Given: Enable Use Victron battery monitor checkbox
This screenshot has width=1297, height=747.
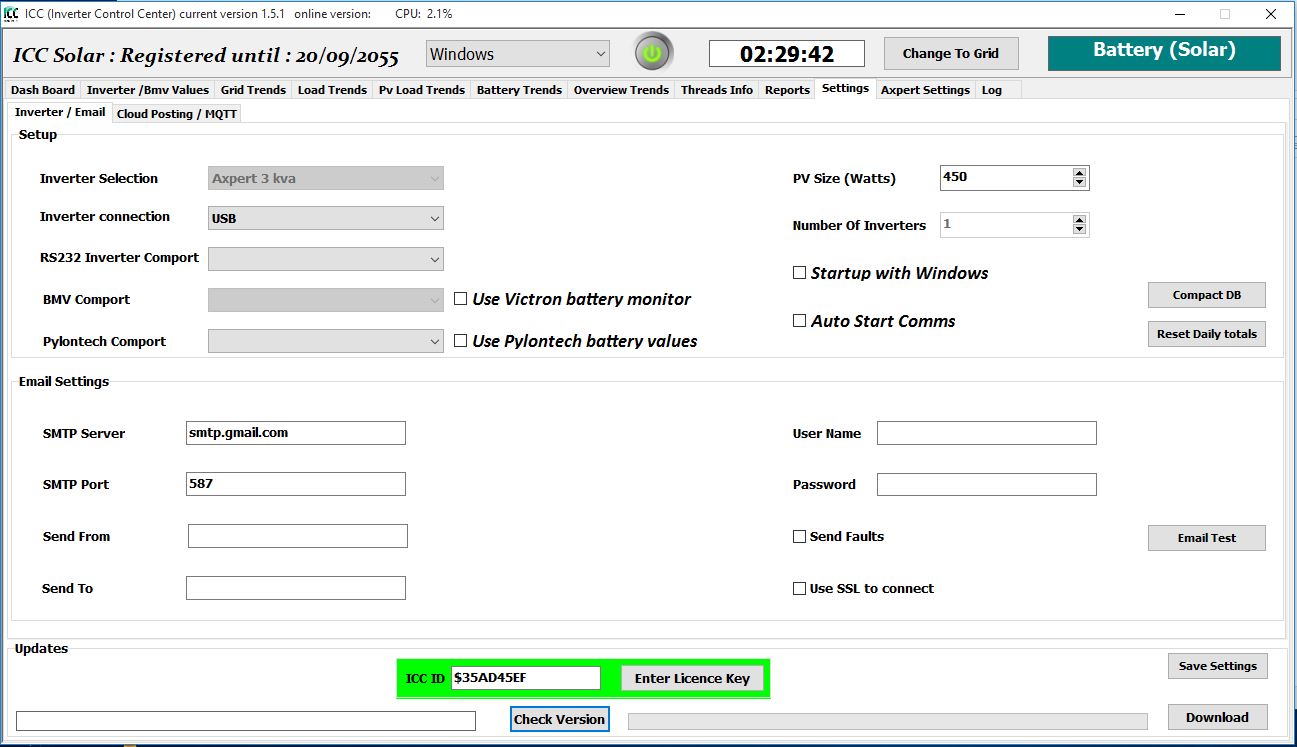Looking at the screenshot, I should coord(461,298).
